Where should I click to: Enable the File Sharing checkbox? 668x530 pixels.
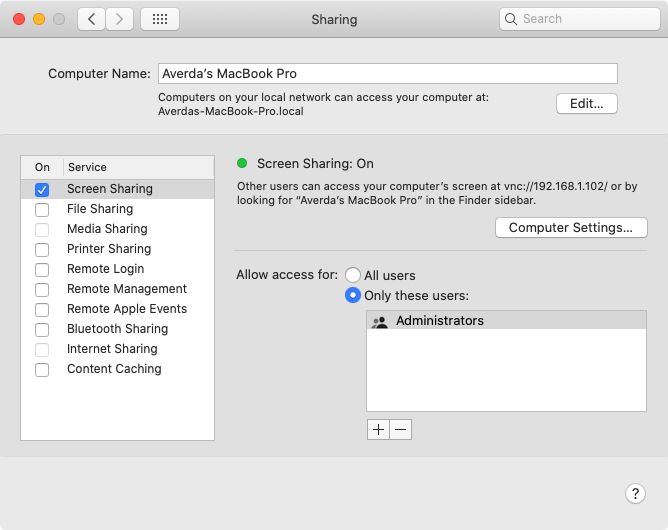pyautogui.click(x=42, y=210)
